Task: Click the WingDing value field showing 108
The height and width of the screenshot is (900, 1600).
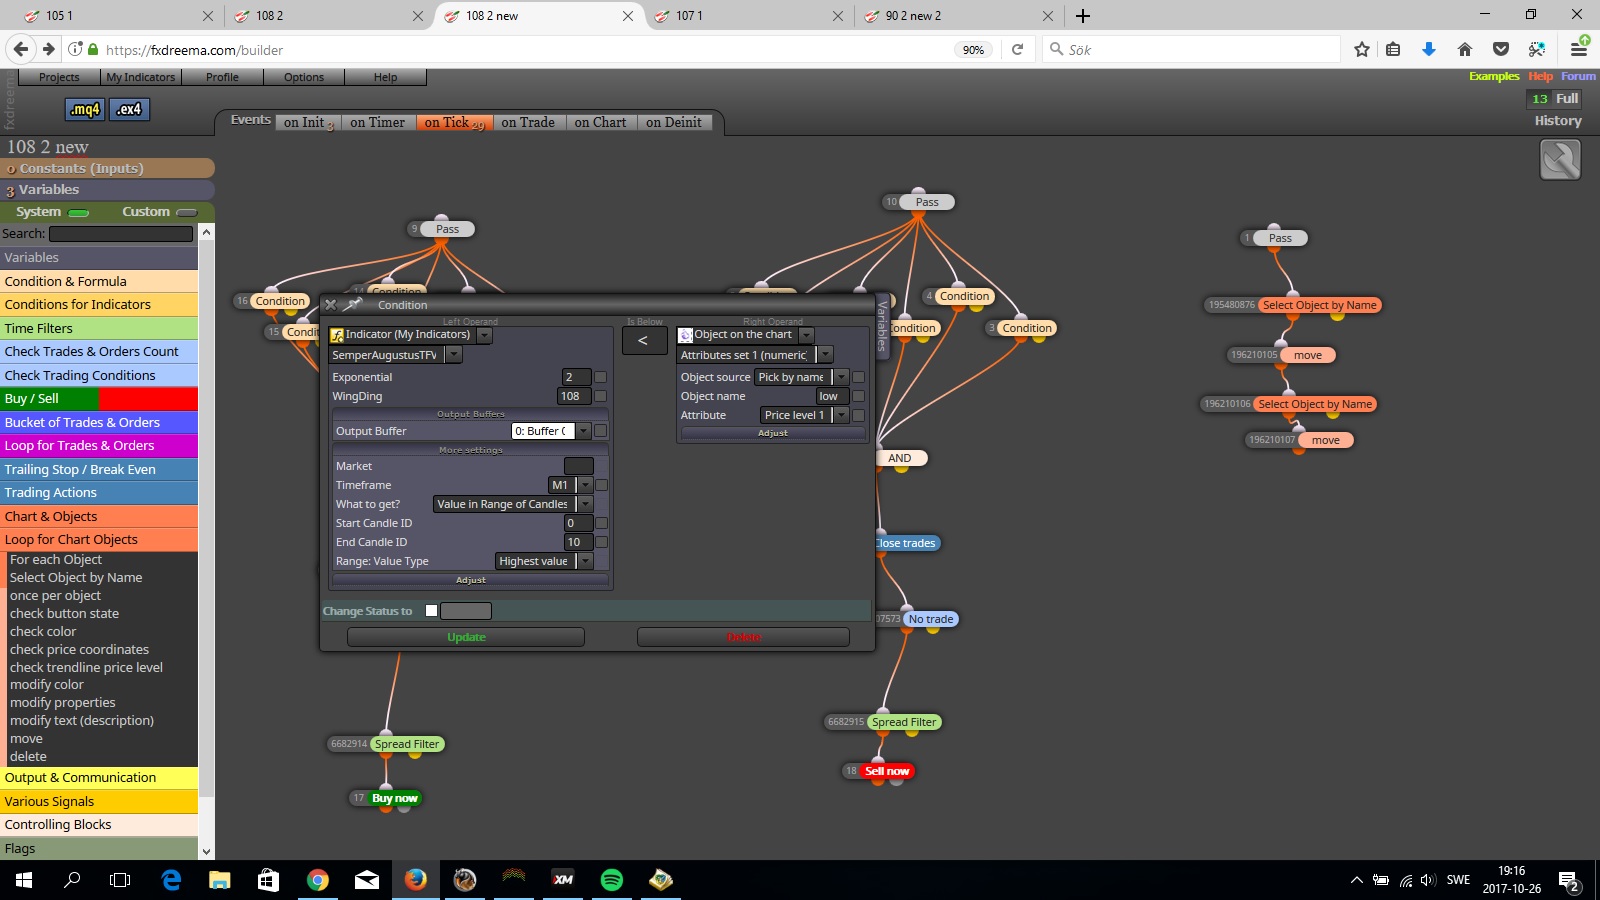Action: coord(574,396)
